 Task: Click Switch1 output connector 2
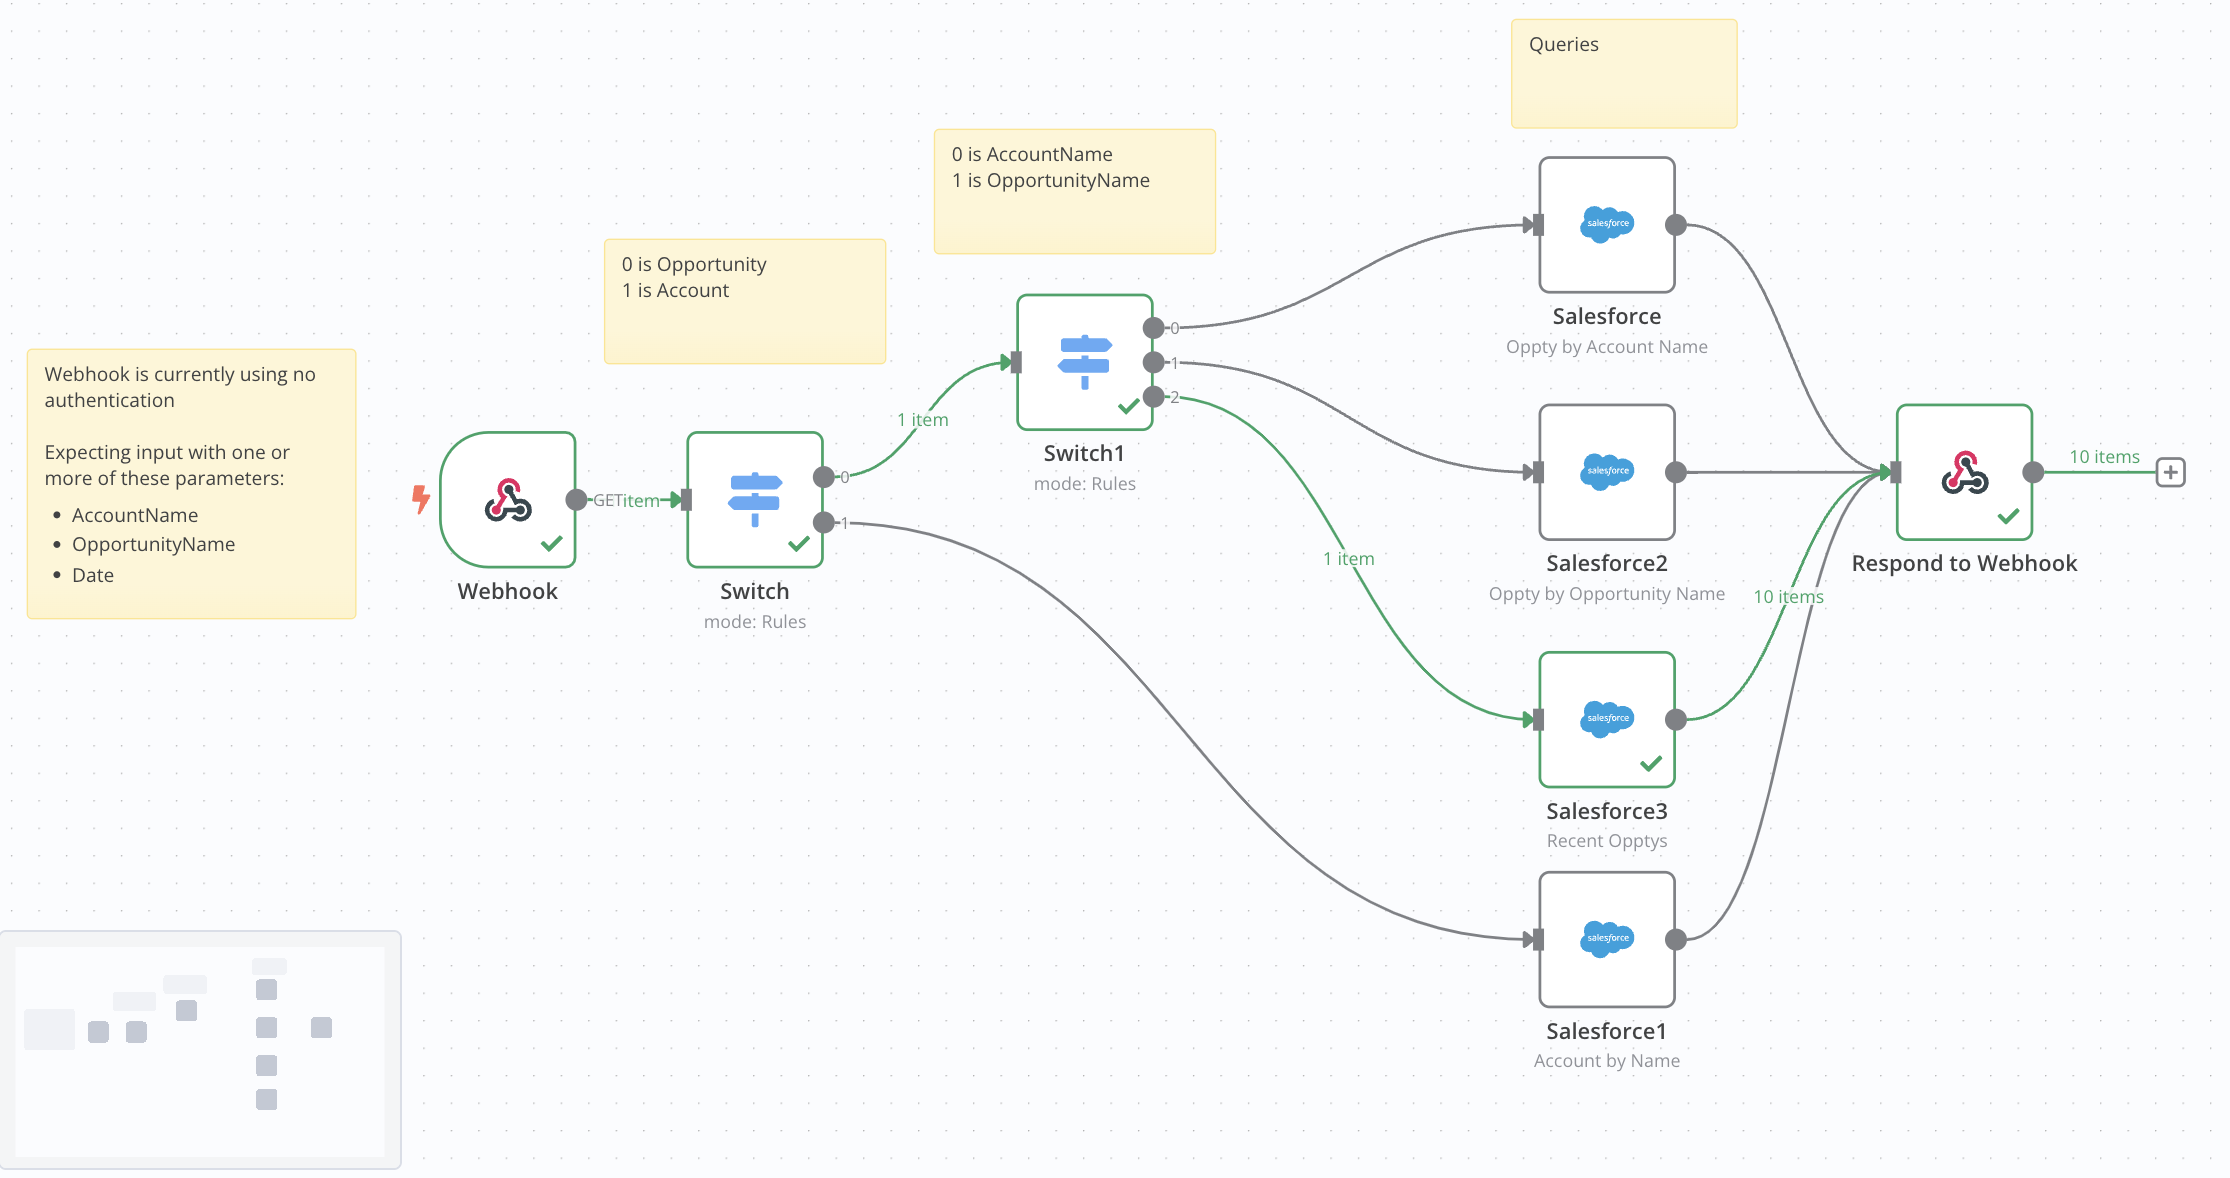1154,397
